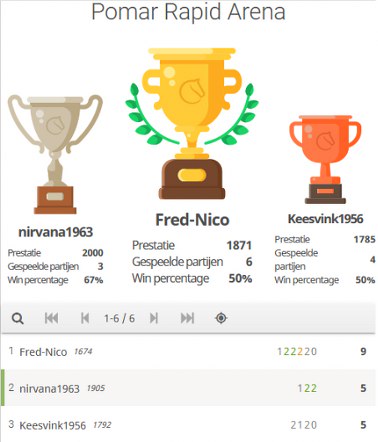This screenshot has height=442, width=378.
Task: Open Keesvink1956 podium profile name
Action: pyautogui.click(x=325, y=219)
